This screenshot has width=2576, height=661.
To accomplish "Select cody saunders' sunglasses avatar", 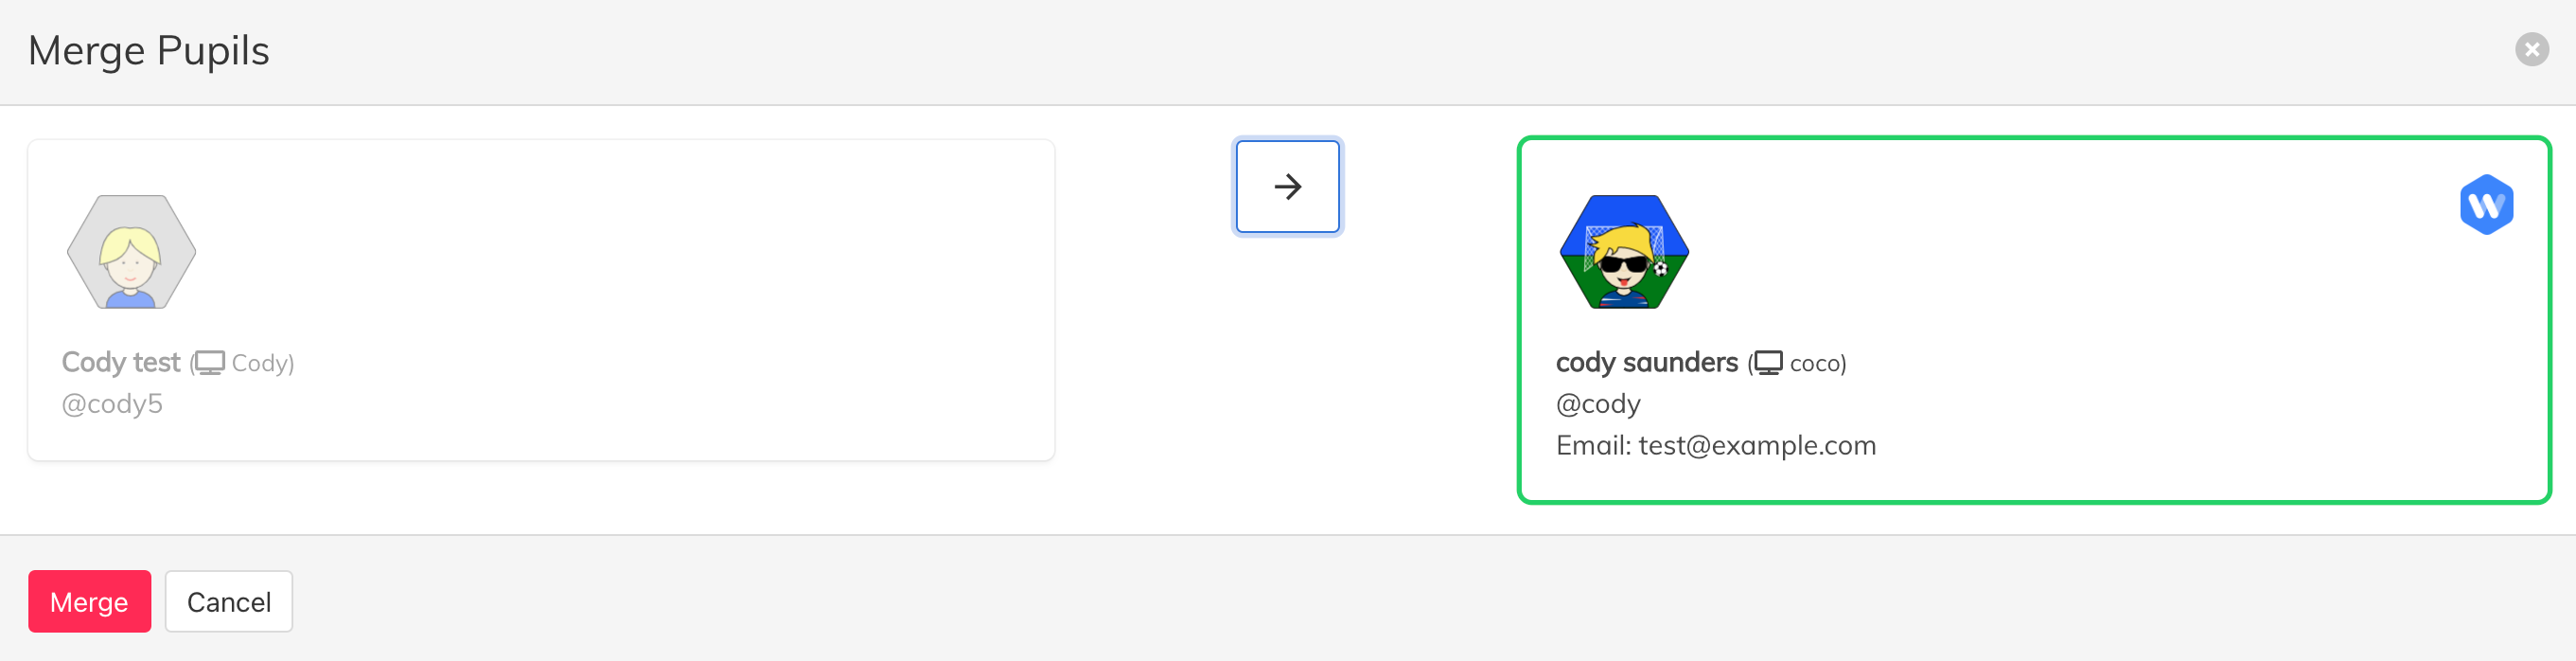I will (1624, 252).
